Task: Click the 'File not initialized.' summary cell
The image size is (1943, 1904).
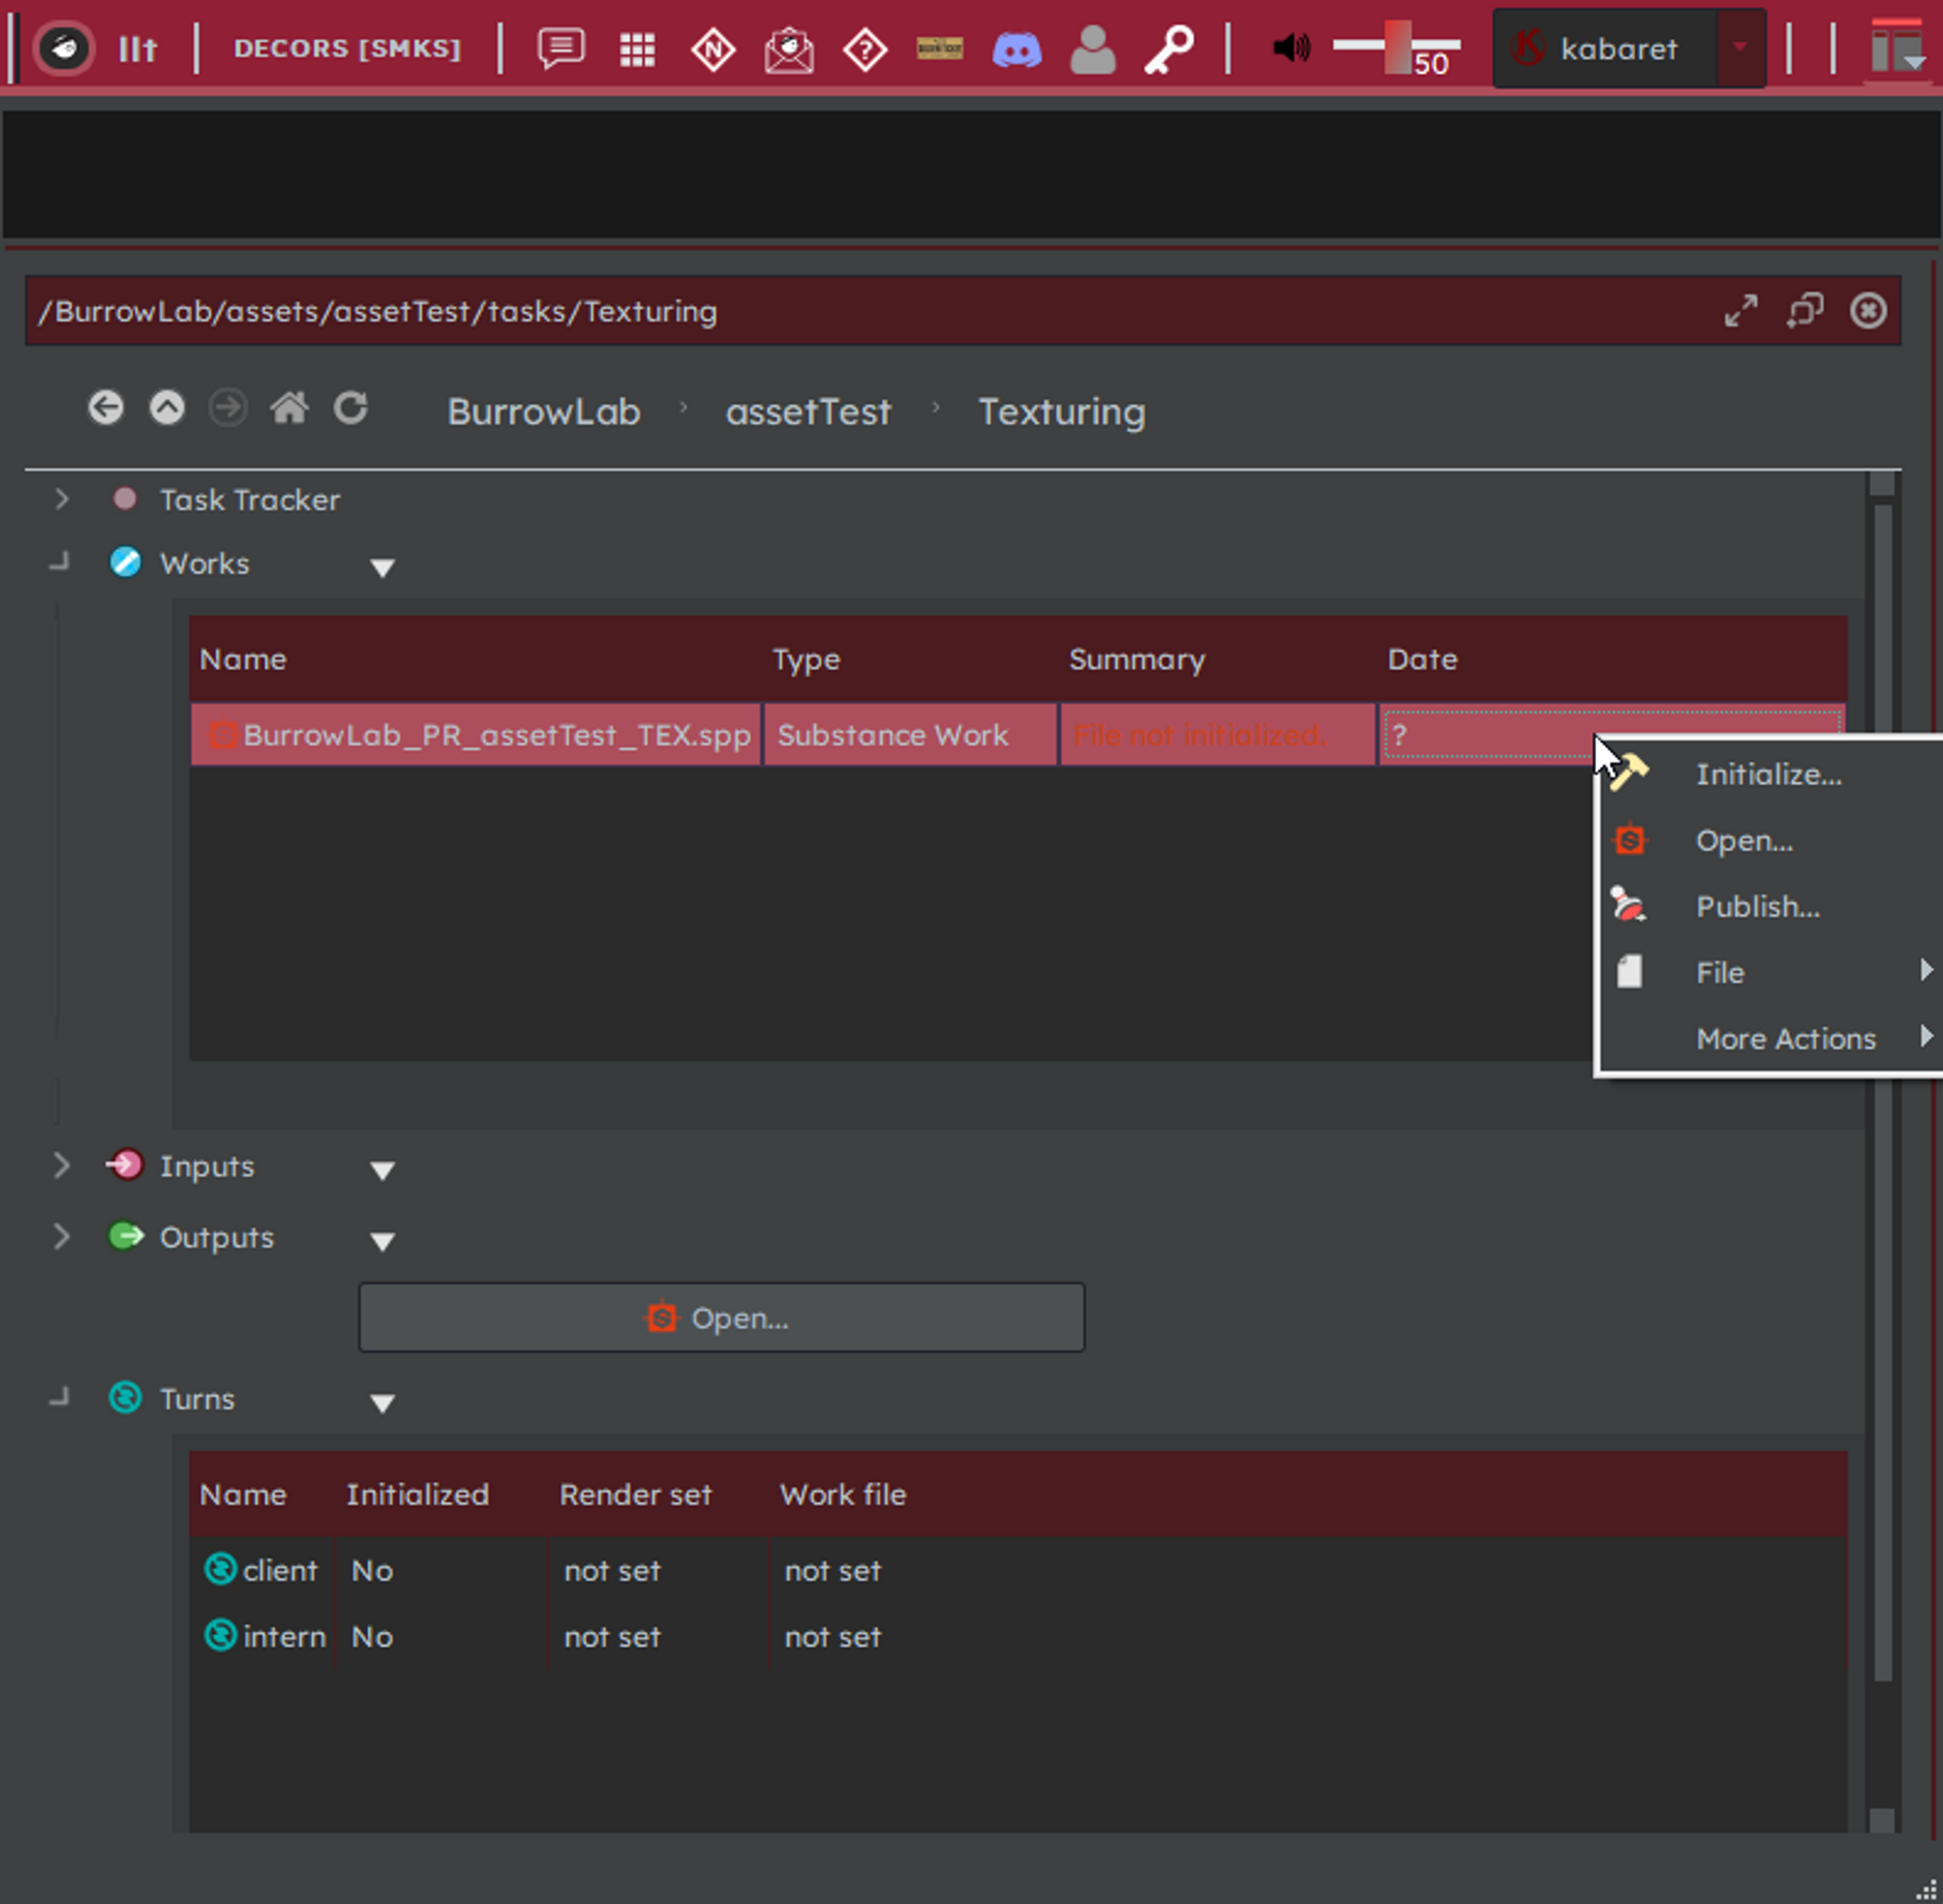Action: pyautogui.click(x=1217, y=735)
